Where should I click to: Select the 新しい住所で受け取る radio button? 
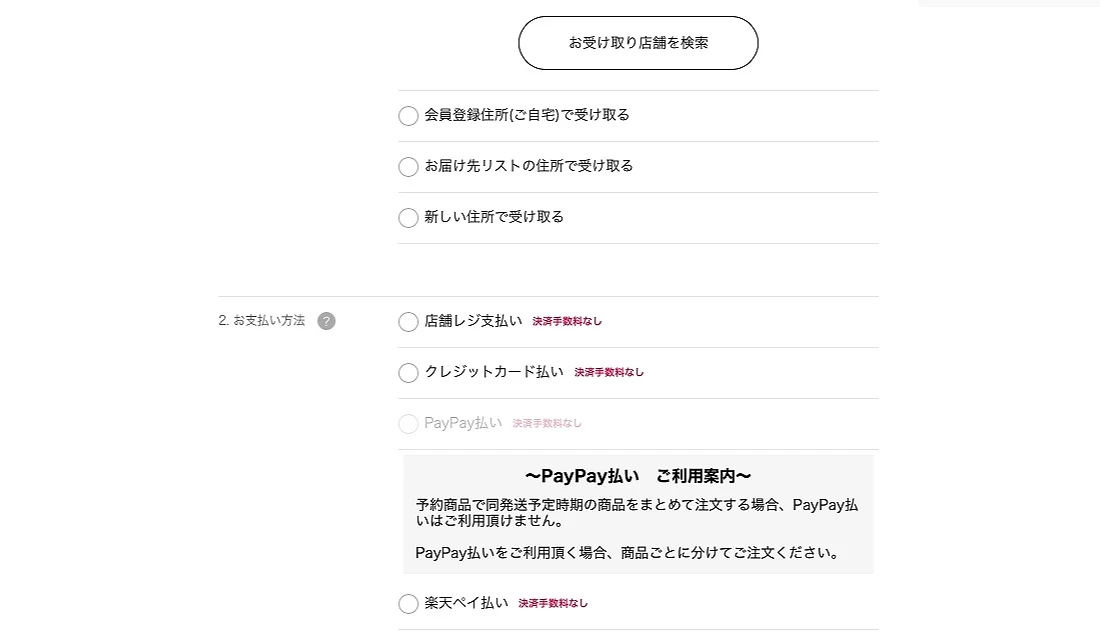tap(408, 218)
